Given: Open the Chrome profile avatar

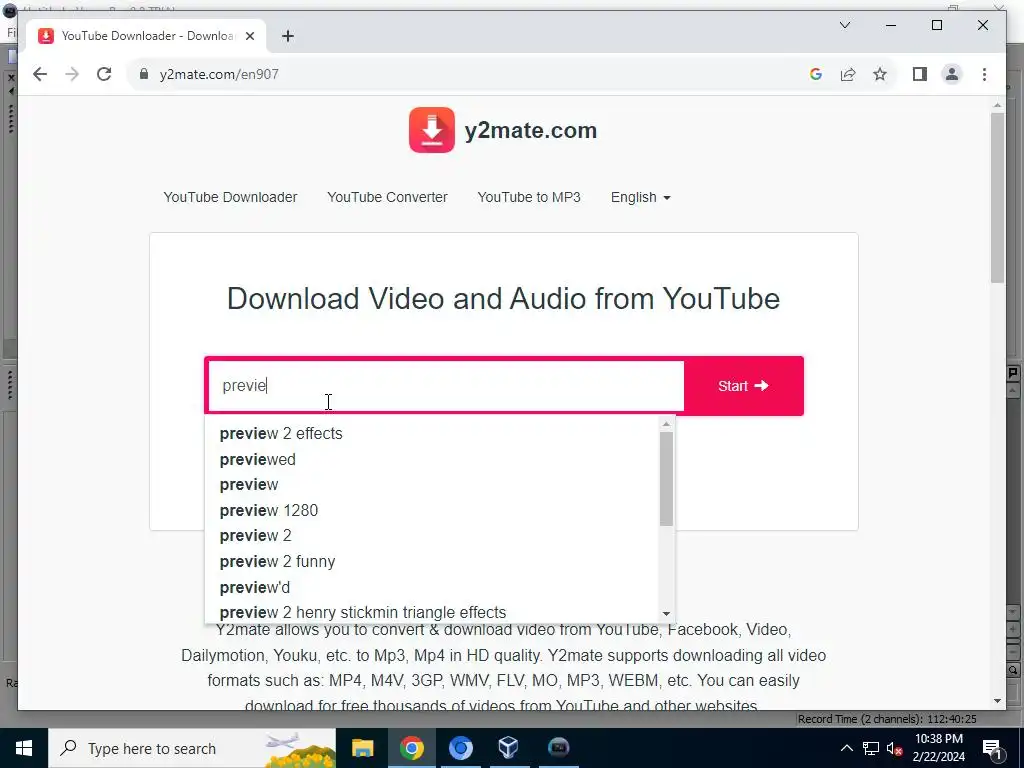Looking at the screenshot, I should click(952, 74).
